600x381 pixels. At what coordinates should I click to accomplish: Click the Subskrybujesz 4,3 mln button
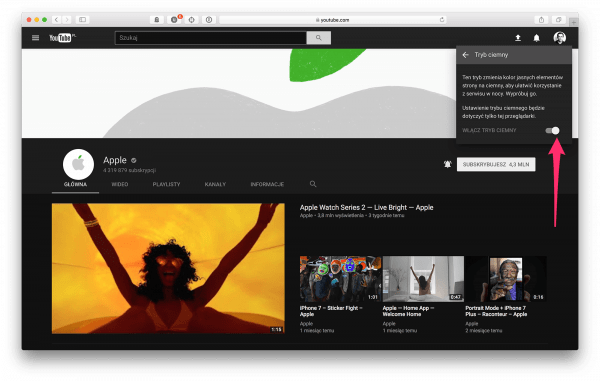pyautogui.click(x=496, y=164)
